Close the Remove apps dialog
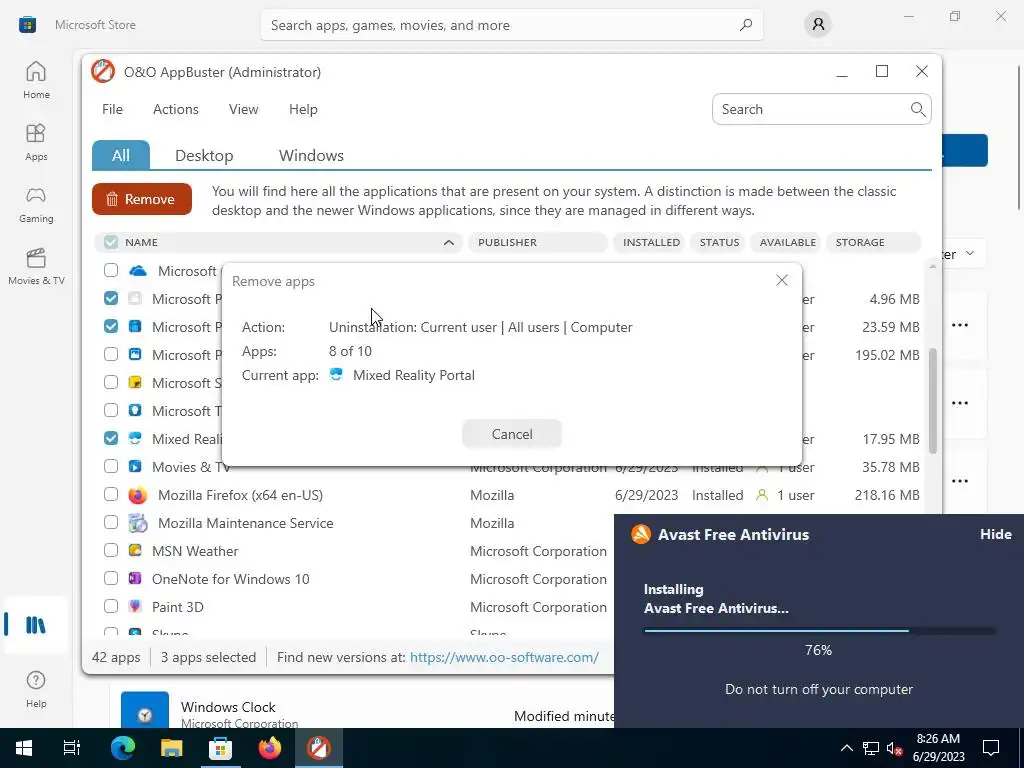1024x768 pixels. 782,280
